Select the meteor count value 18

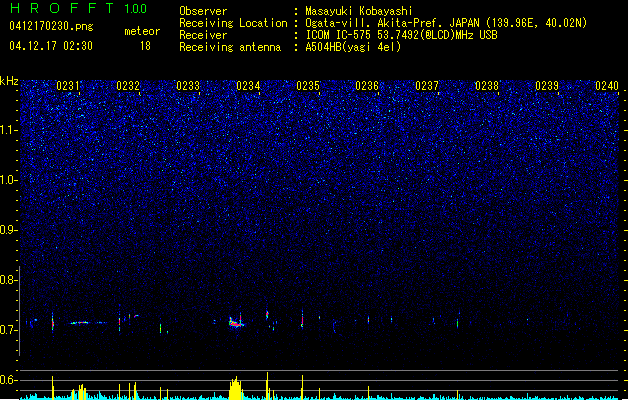pyautogui.click(x=145, y=46)
